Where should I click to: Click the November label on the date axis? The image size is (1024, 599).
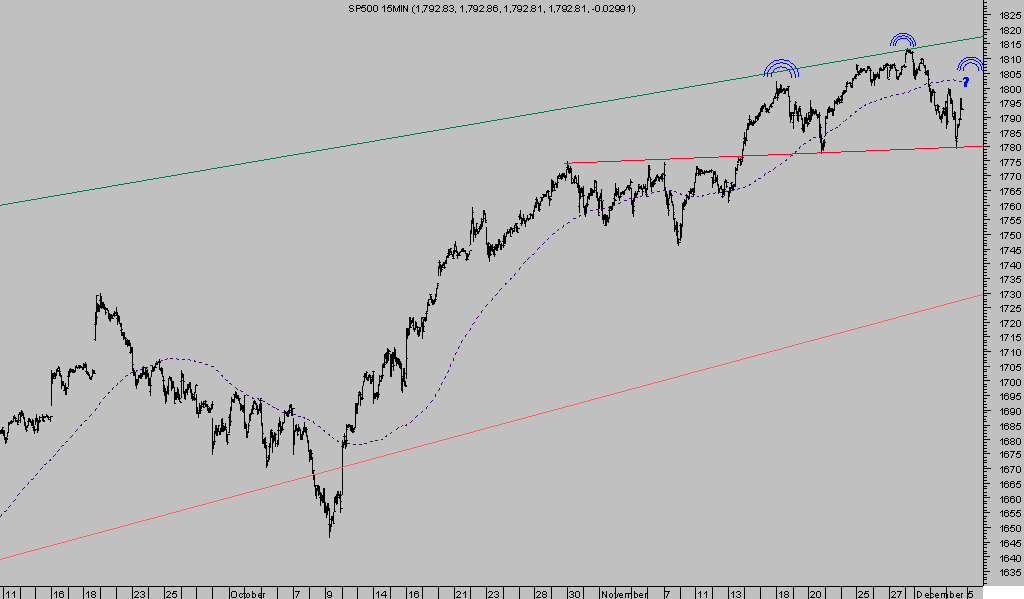pyautogui.click(x=626, y=593)
